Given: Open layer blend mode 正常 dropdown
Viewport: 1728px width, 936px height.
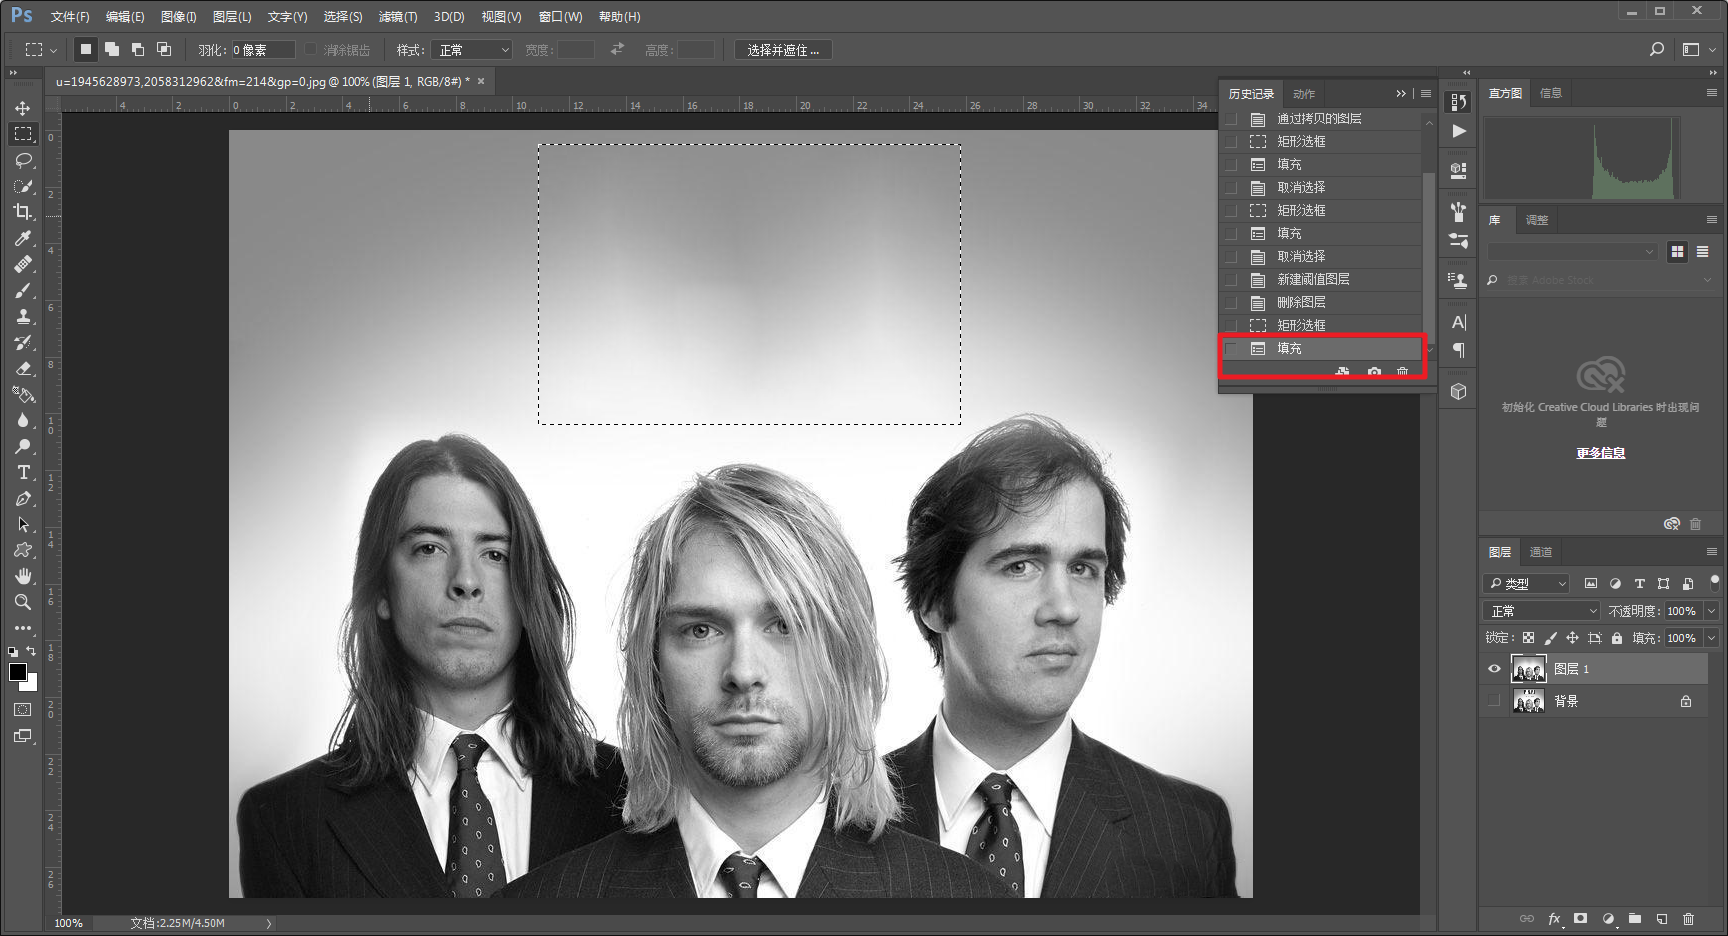Looking at the screenshot, I should (x=1541, y=611).
